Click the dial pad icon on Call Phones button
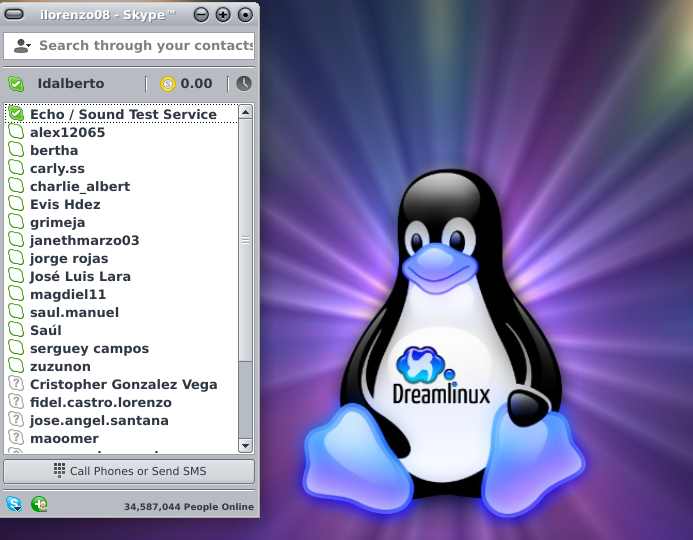693x540 pixels. tap(59, 471)
